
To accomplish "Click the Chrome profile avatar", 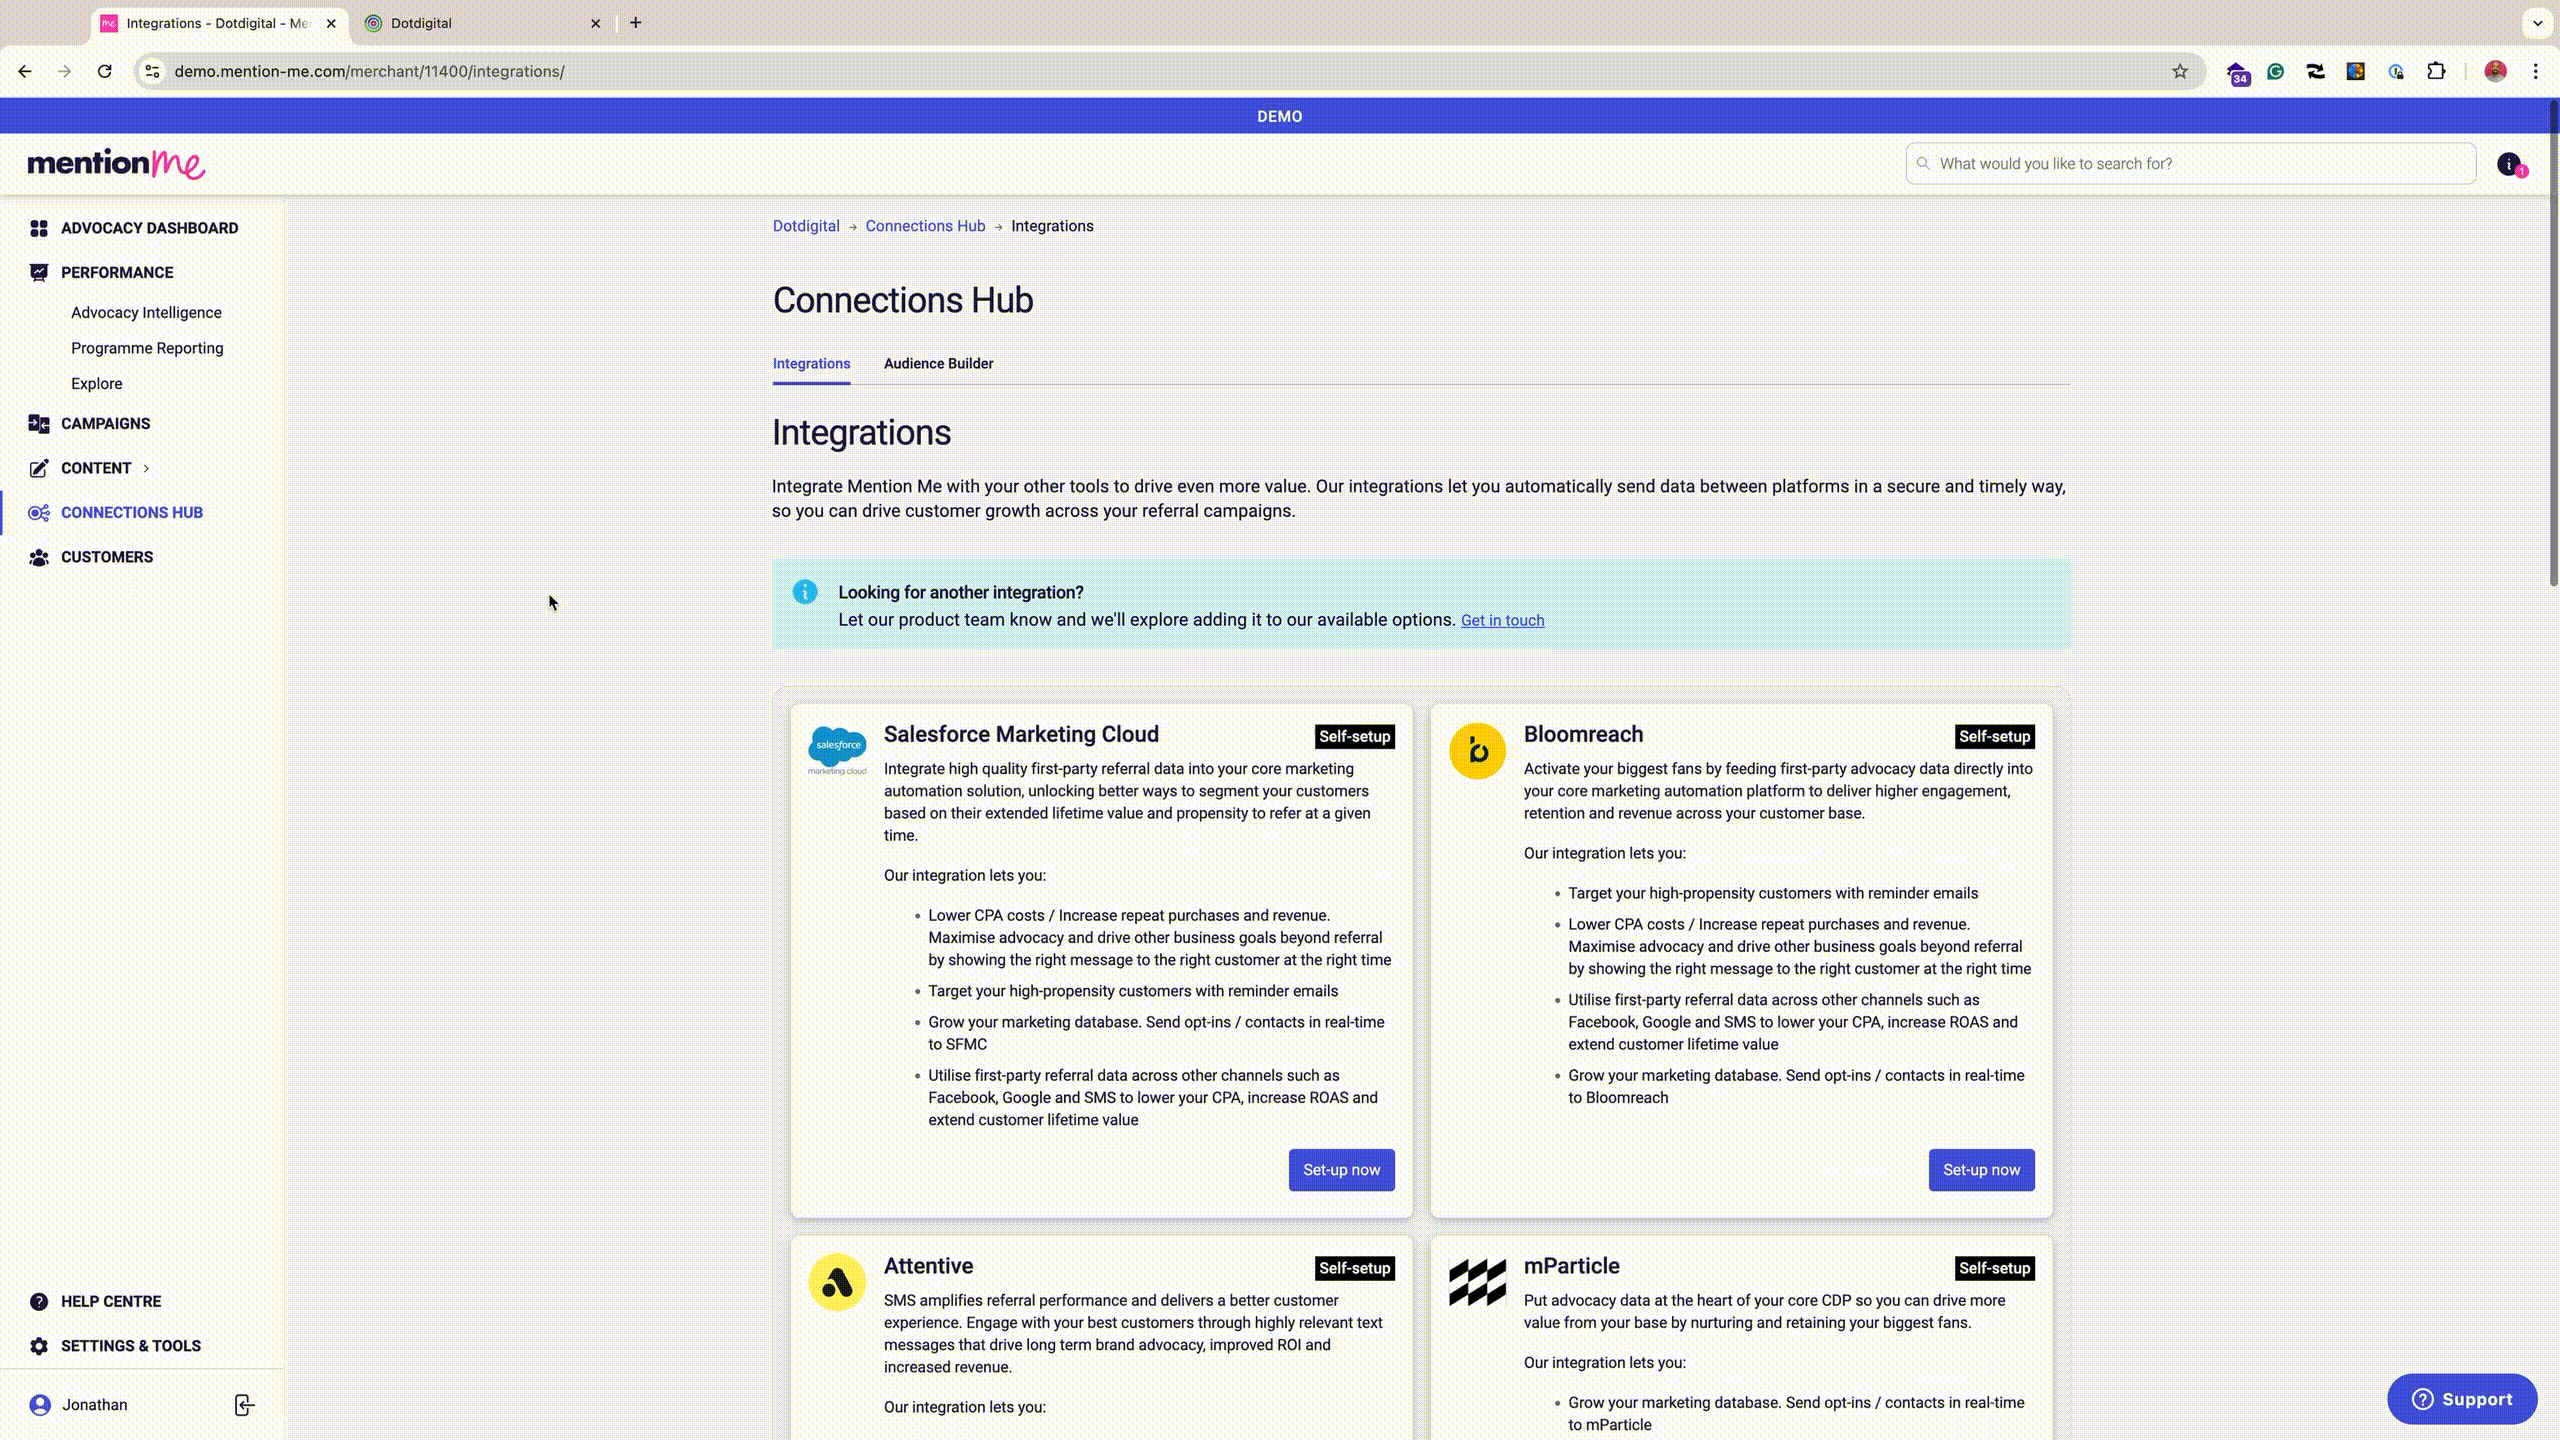I will (x=2495, y=71).
